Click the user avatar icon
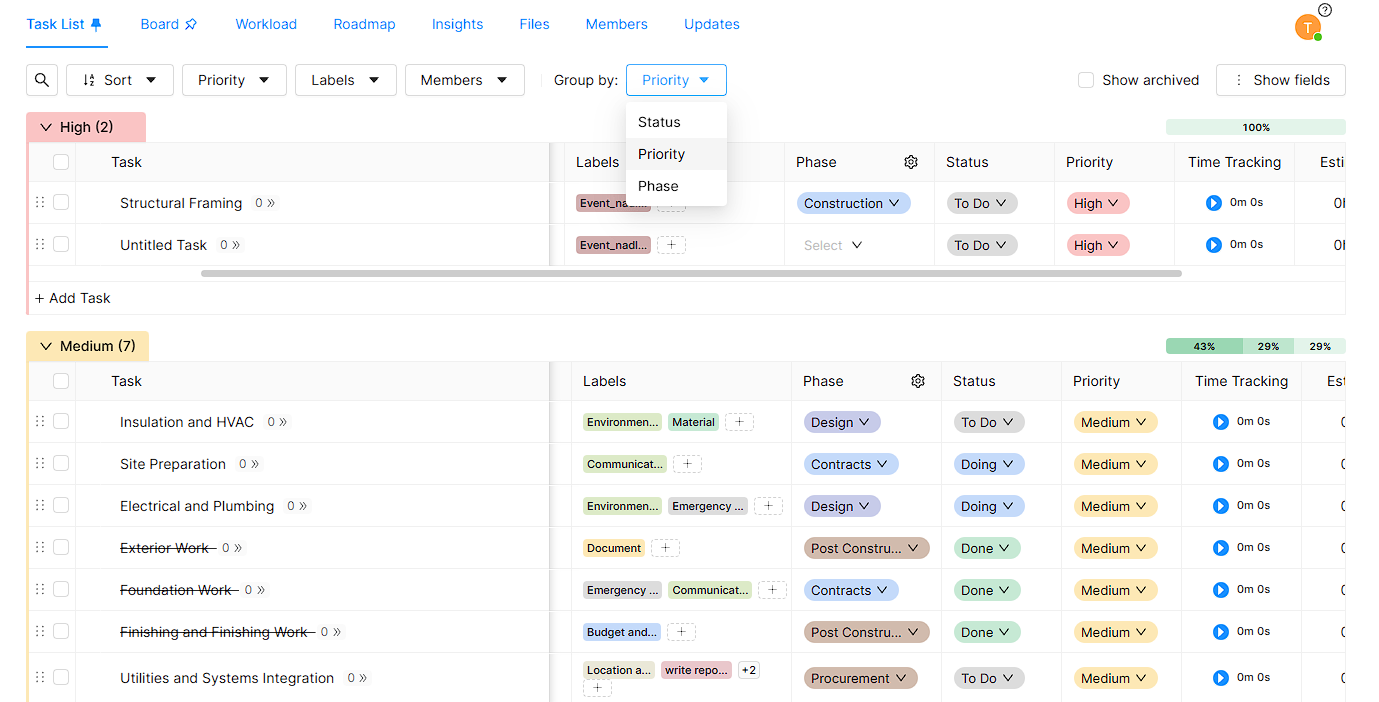Viewport: 1379px width, 702px height. click(1307, 27)
